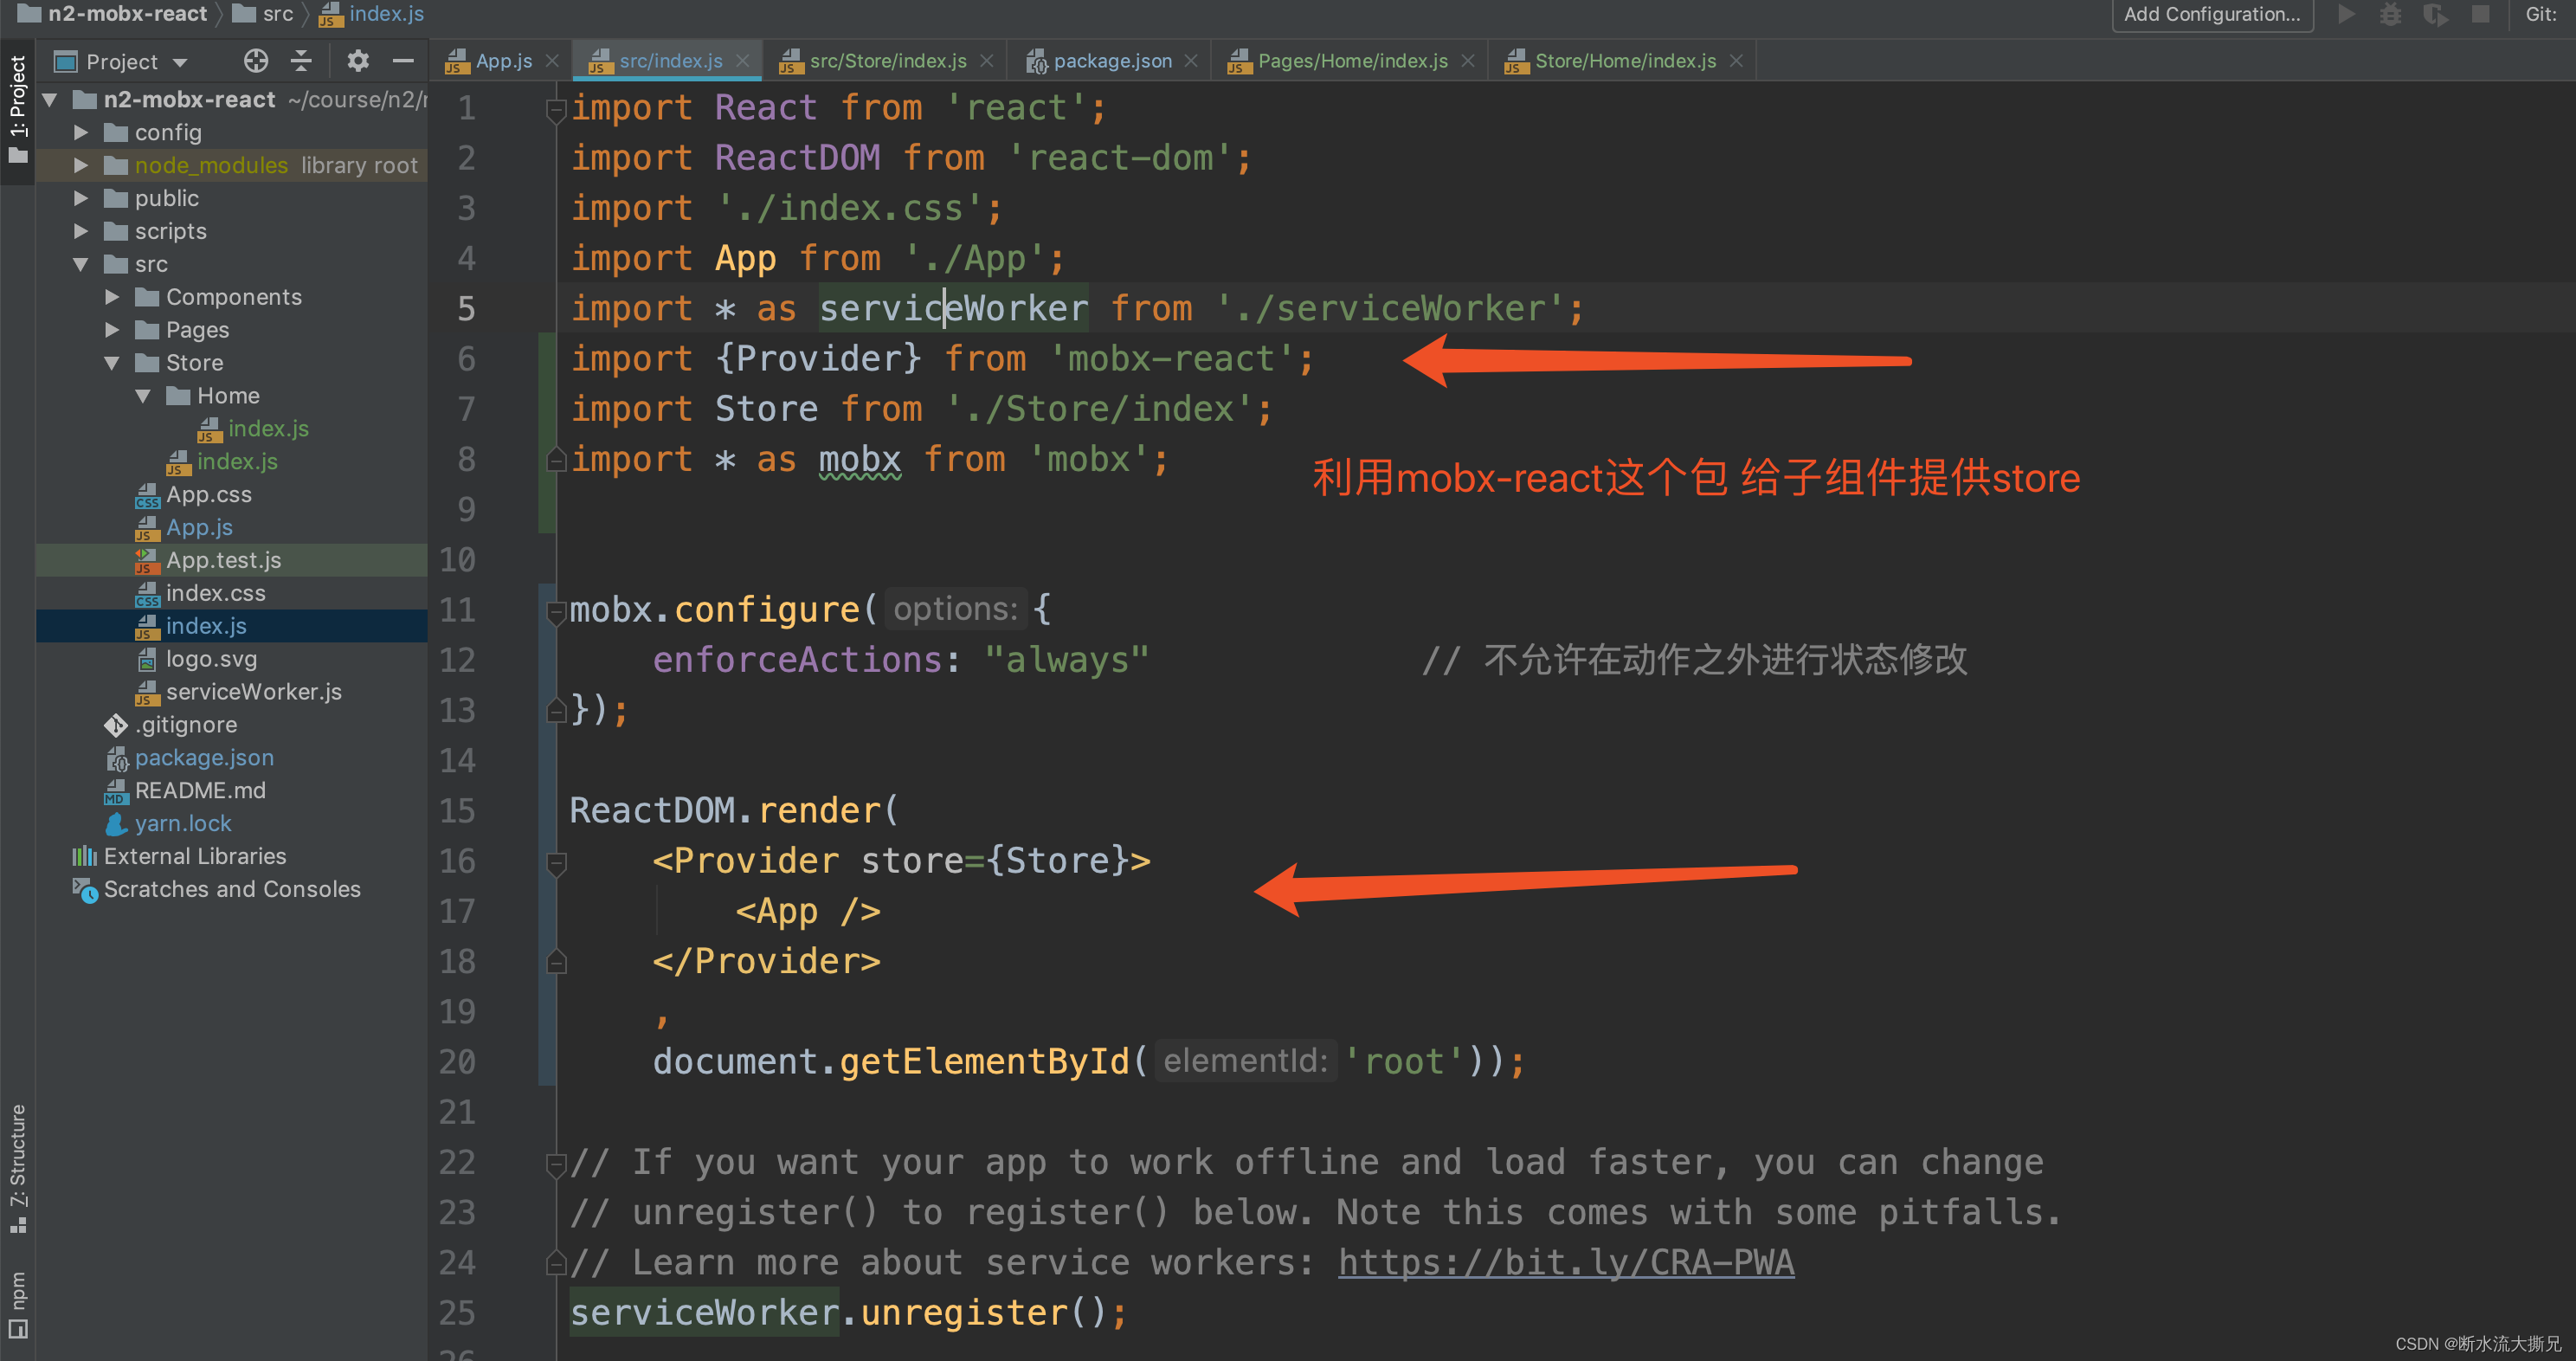This screenshot has height=1361, width=2576.
Task: Collapse the Store folder
Action: [x=112, y=363]
